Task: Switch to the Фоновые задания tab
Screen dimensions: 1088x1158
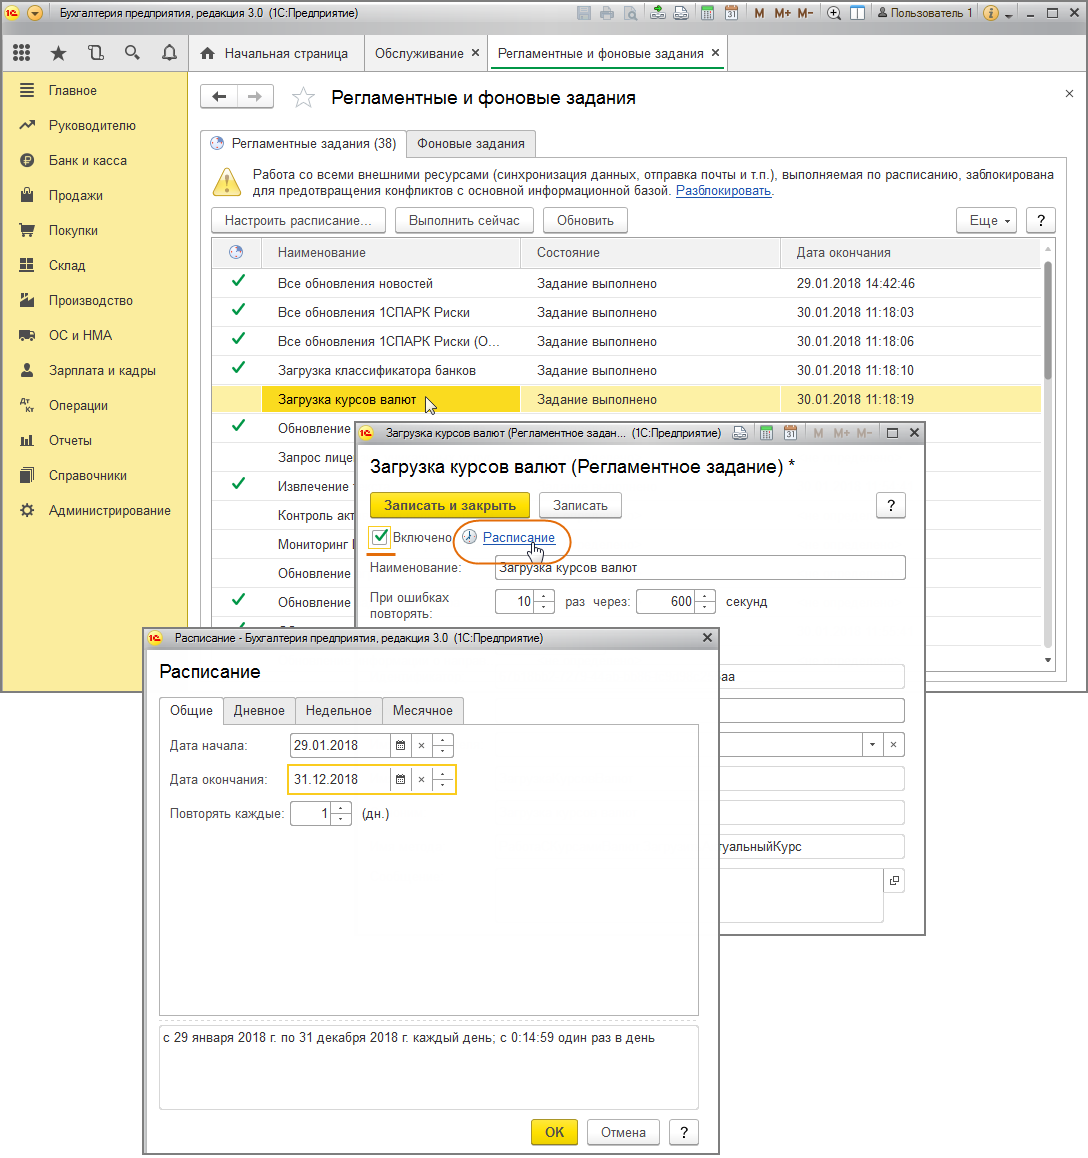Action: click(471, 143)
